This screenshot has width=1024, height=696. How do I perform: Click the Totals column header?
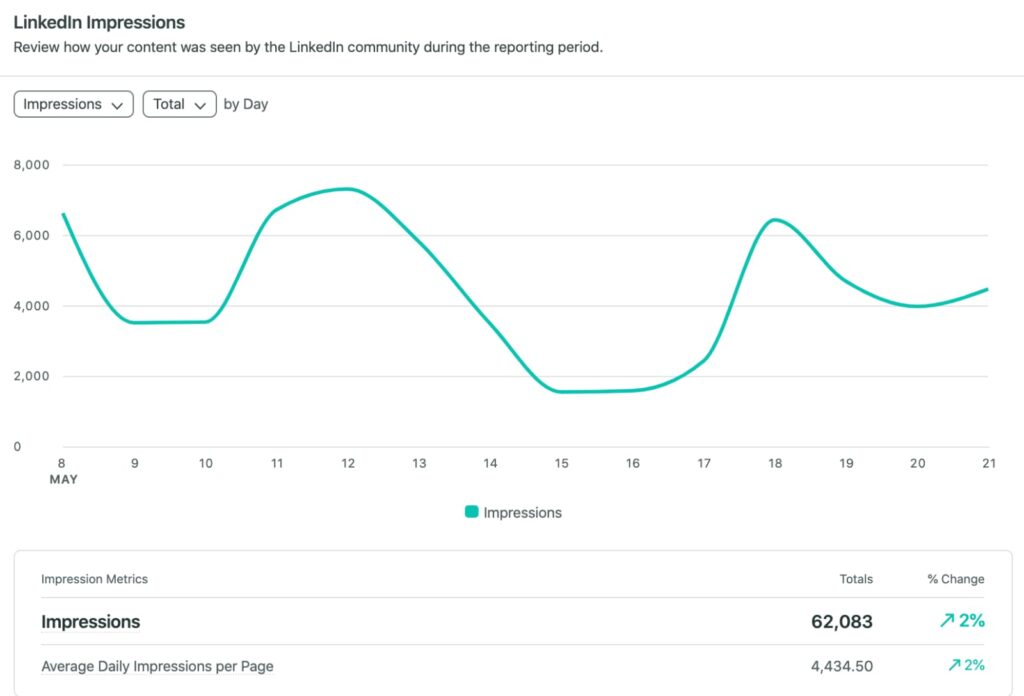[x=856, y=579]
